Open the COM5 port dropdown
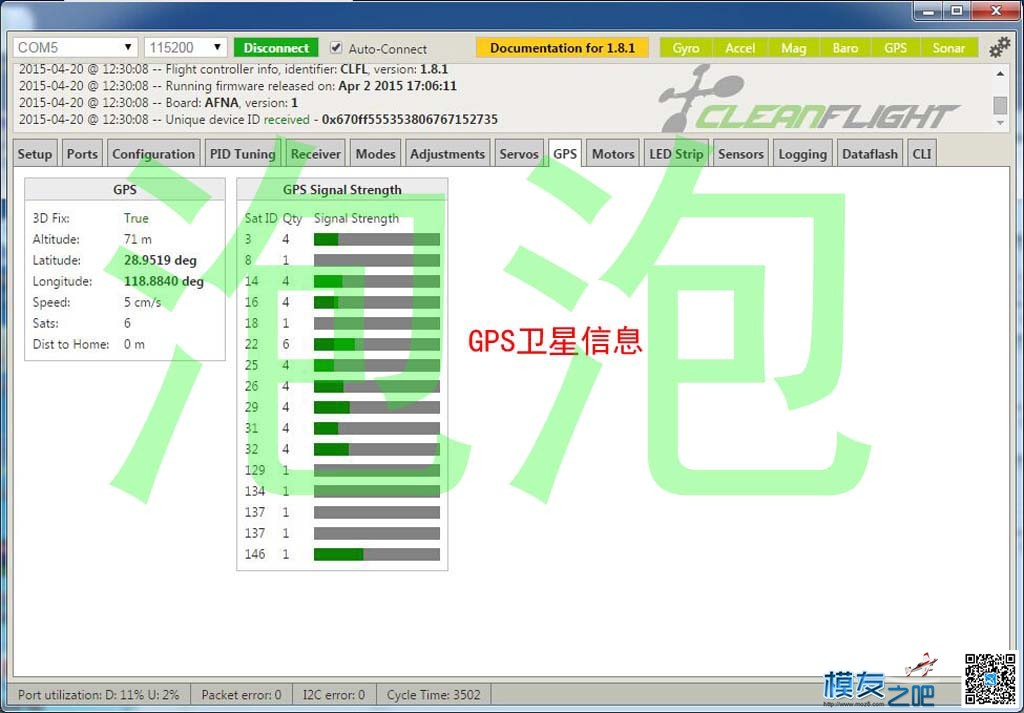This screenshot has width=1024, height=713. pos(75,48)
